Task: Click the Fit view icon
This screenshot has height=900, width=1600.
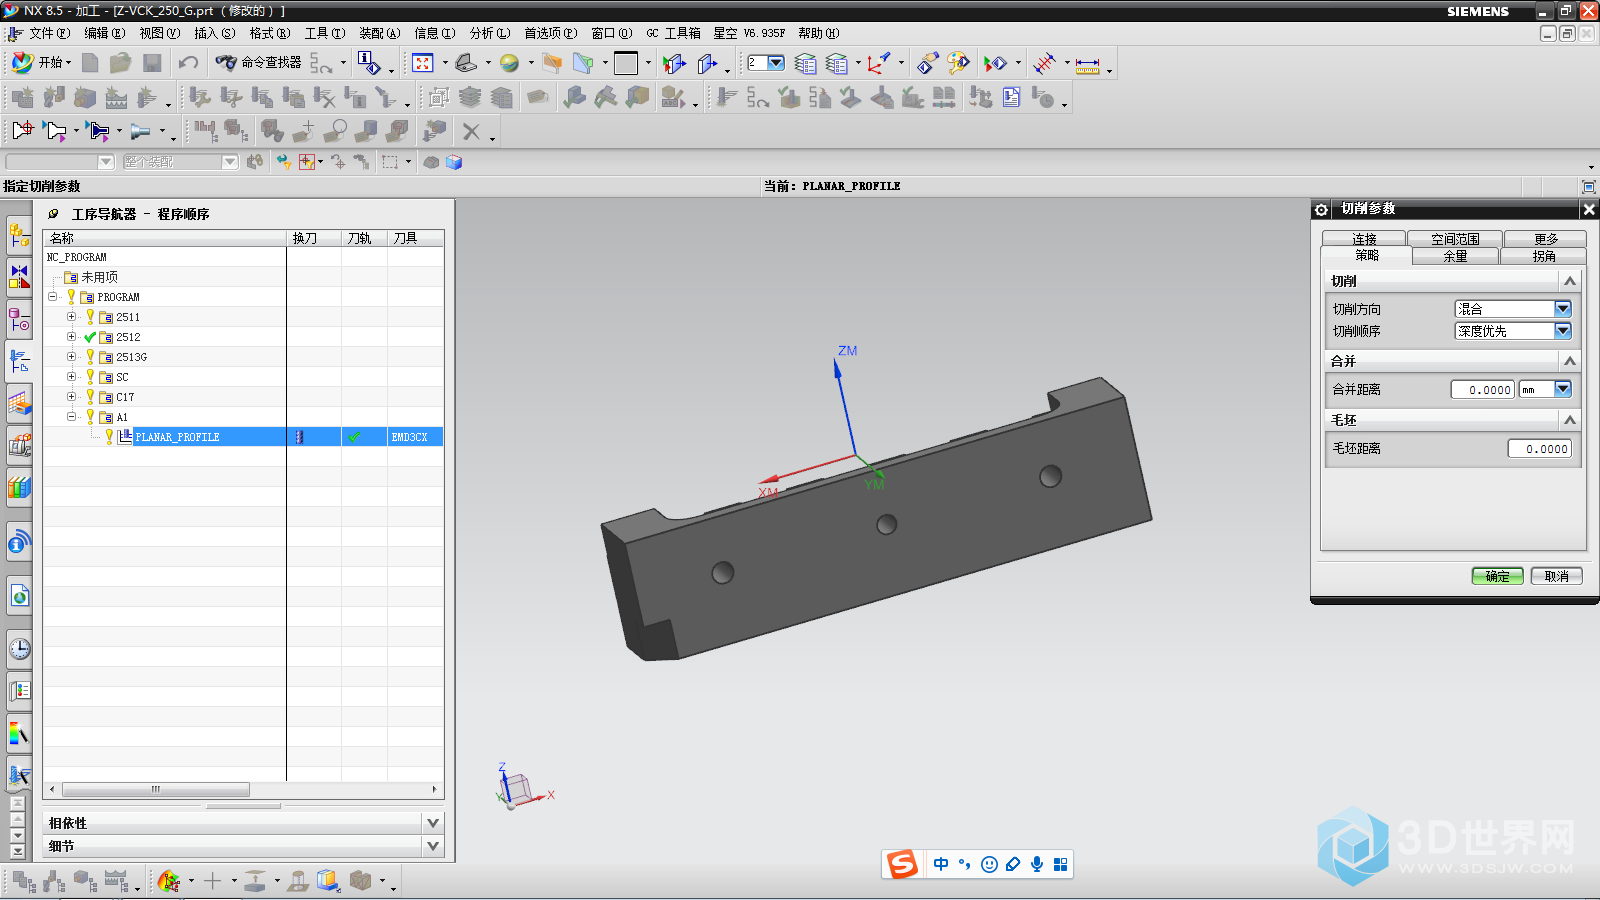Action: click(x=423, y=63)
